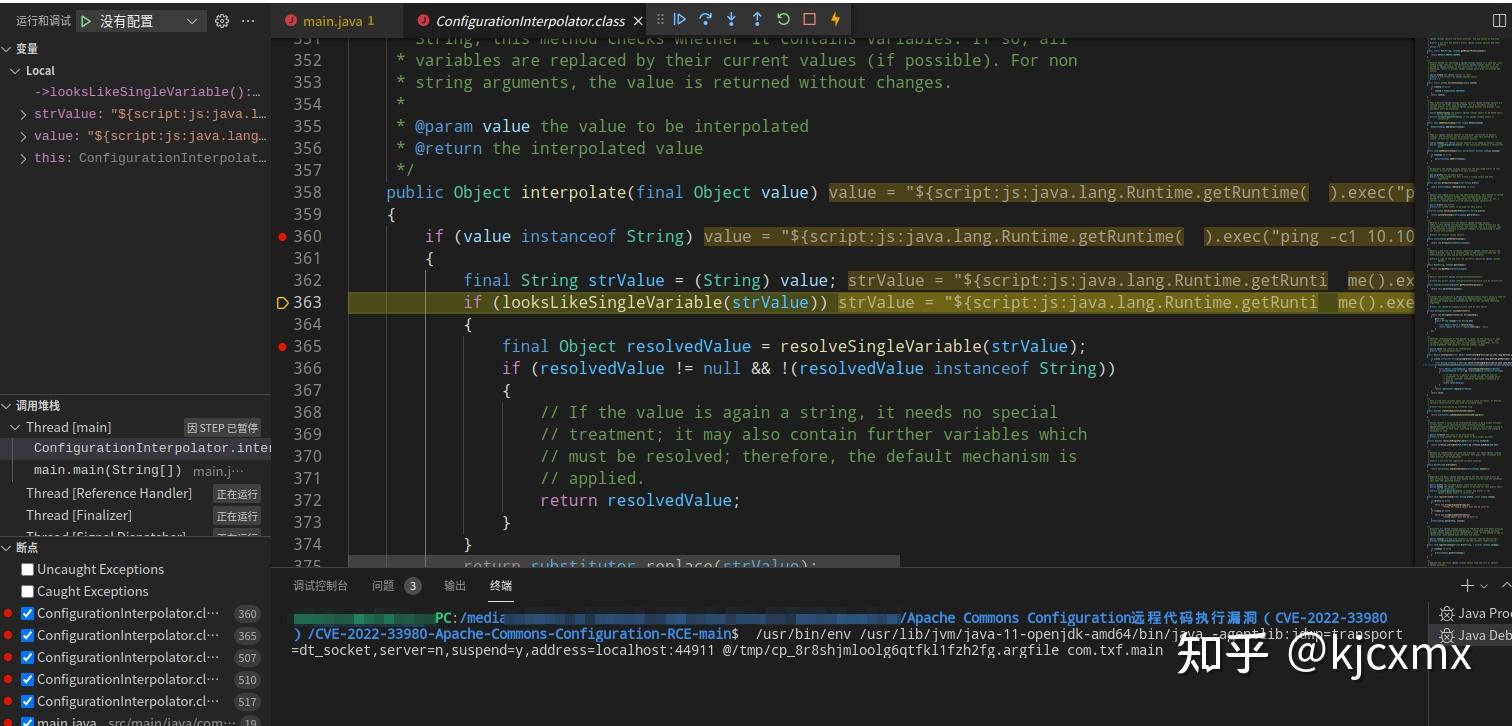Image resolution: width=1512 pixels, height=726 pixels.
Task: Select Thread [Finalizer] in call stack
Action: [135, 516]
